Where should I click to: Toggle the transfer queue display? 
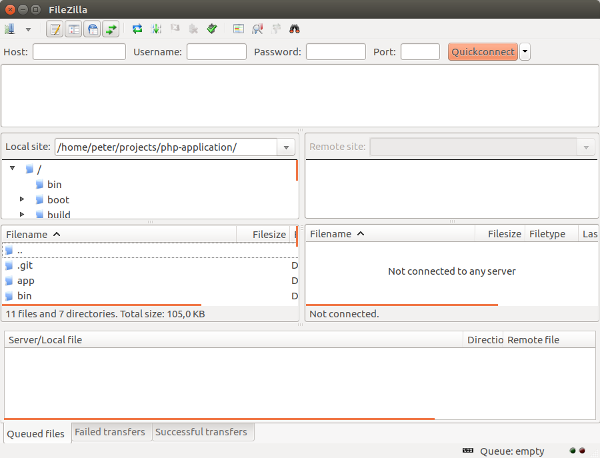point(111,29)
